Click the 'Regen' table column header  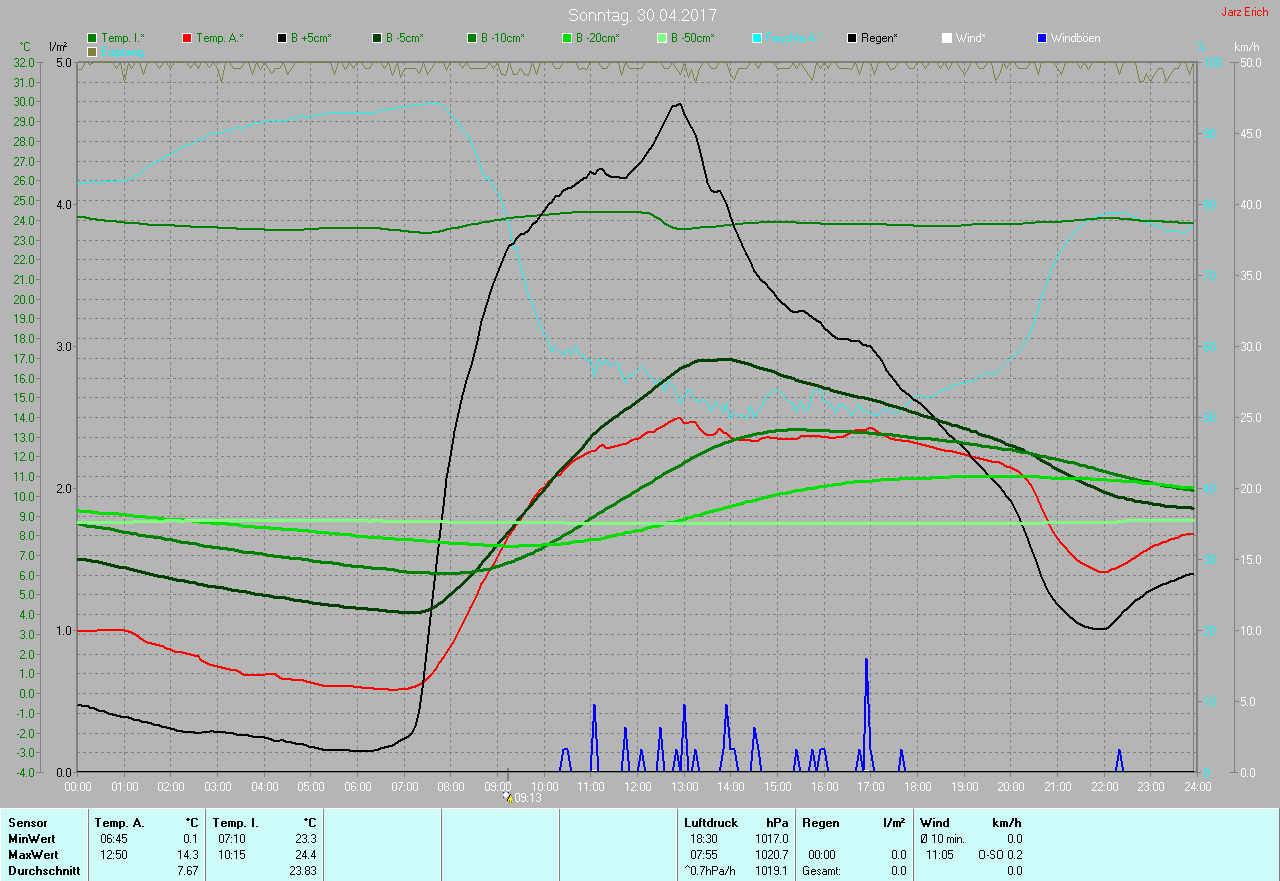point(819,822)
